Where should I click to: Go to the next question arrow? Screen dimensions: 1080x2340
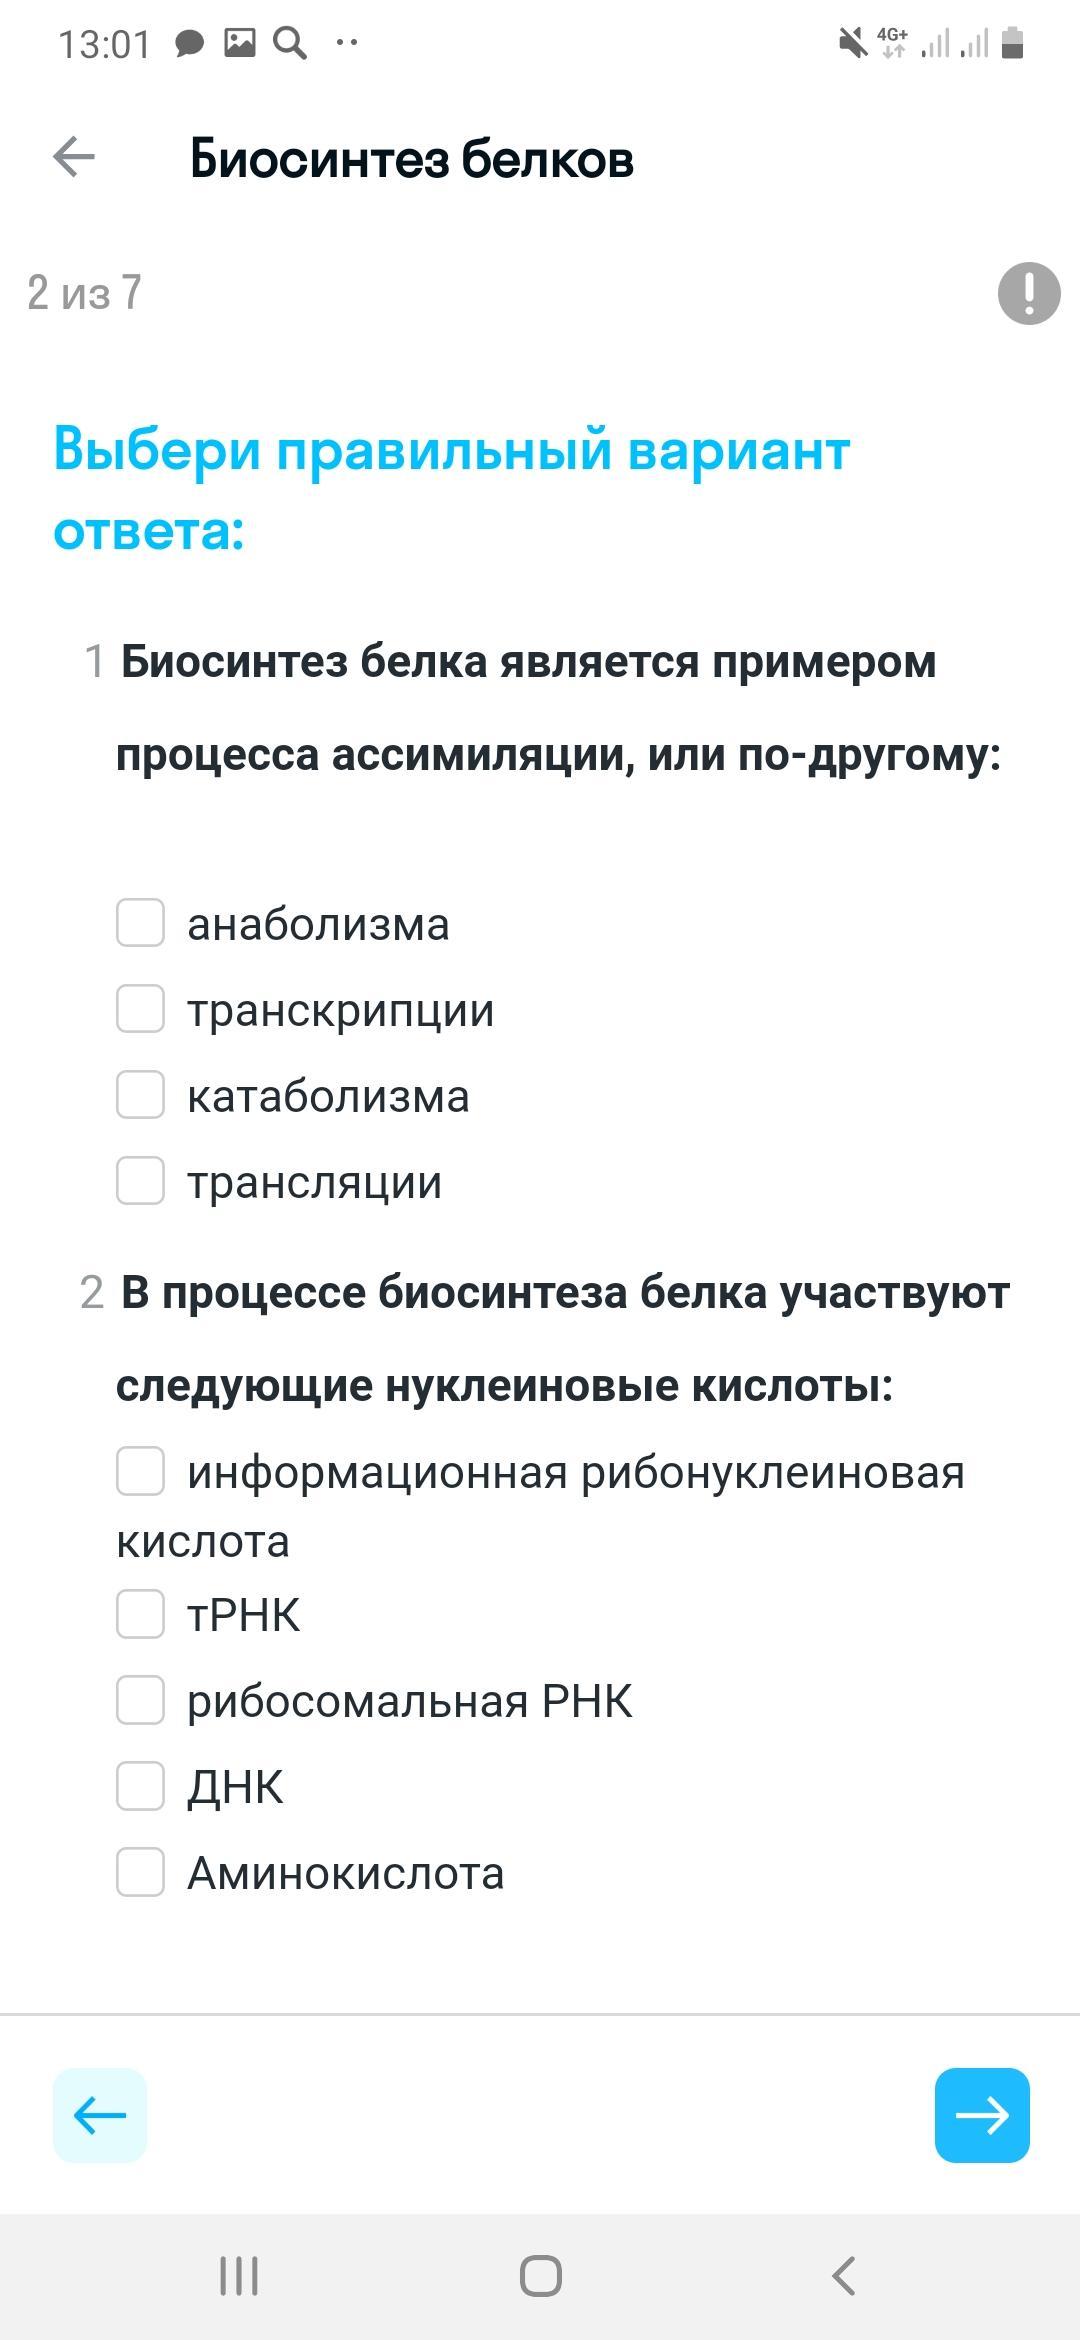click(982, 2115)
